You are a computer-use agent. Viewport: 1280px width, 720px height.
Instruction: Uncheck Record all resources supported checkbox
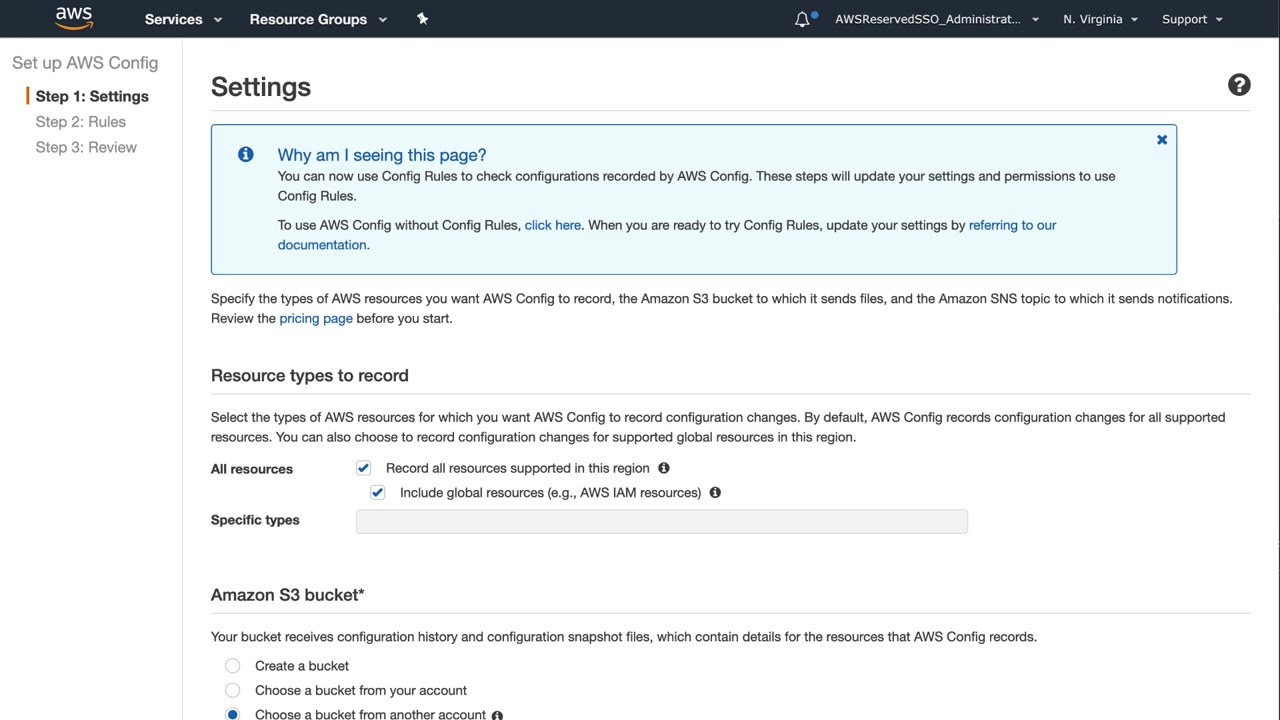(x=363, y=468)
